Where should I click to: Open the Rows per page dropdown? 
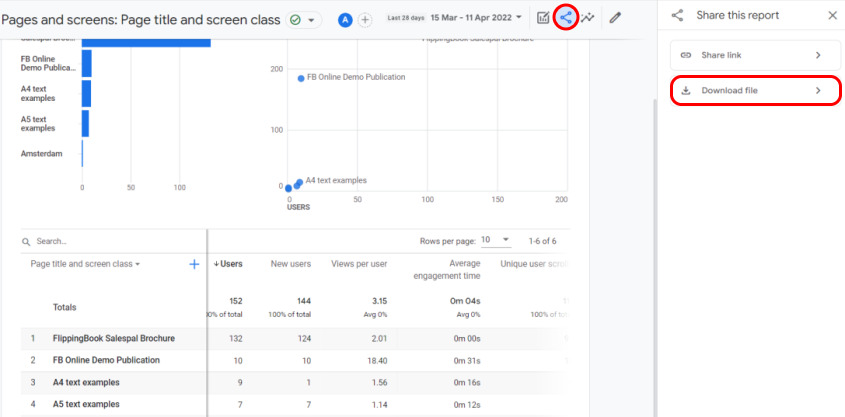(x=493, y=241)
